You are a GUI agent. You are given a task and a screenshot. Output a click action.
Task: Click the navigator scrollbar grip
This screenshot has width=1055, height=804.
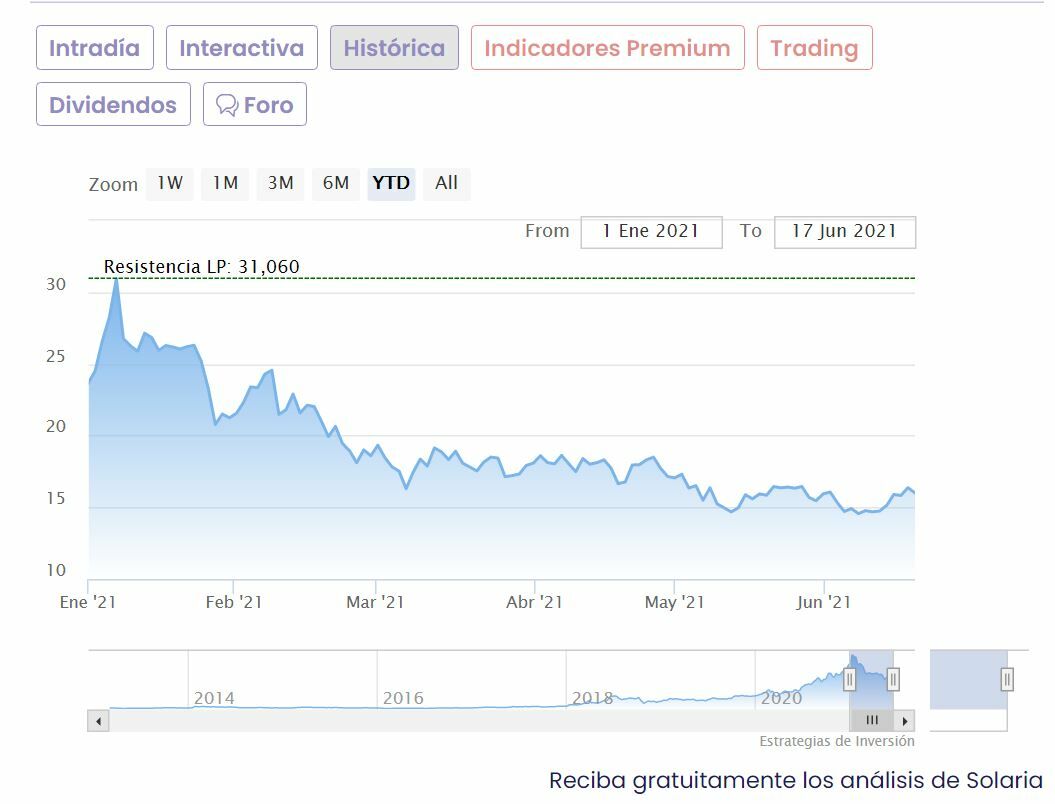[x=872, y=720]
